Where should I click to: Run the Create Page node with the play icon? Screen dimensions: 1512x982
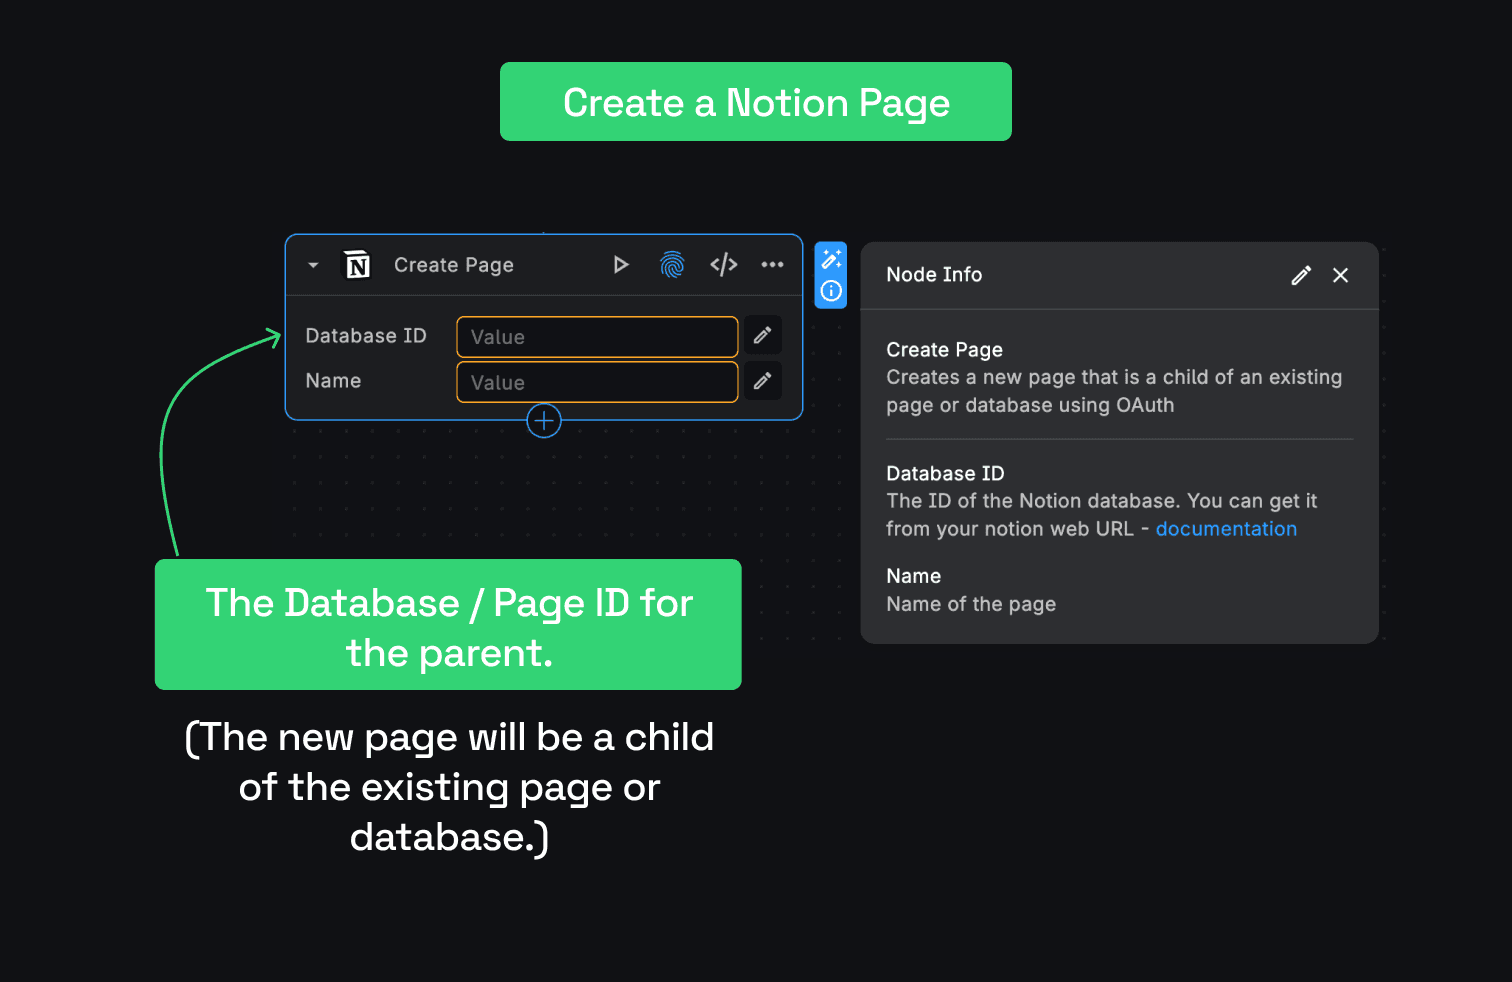(621, 264)
